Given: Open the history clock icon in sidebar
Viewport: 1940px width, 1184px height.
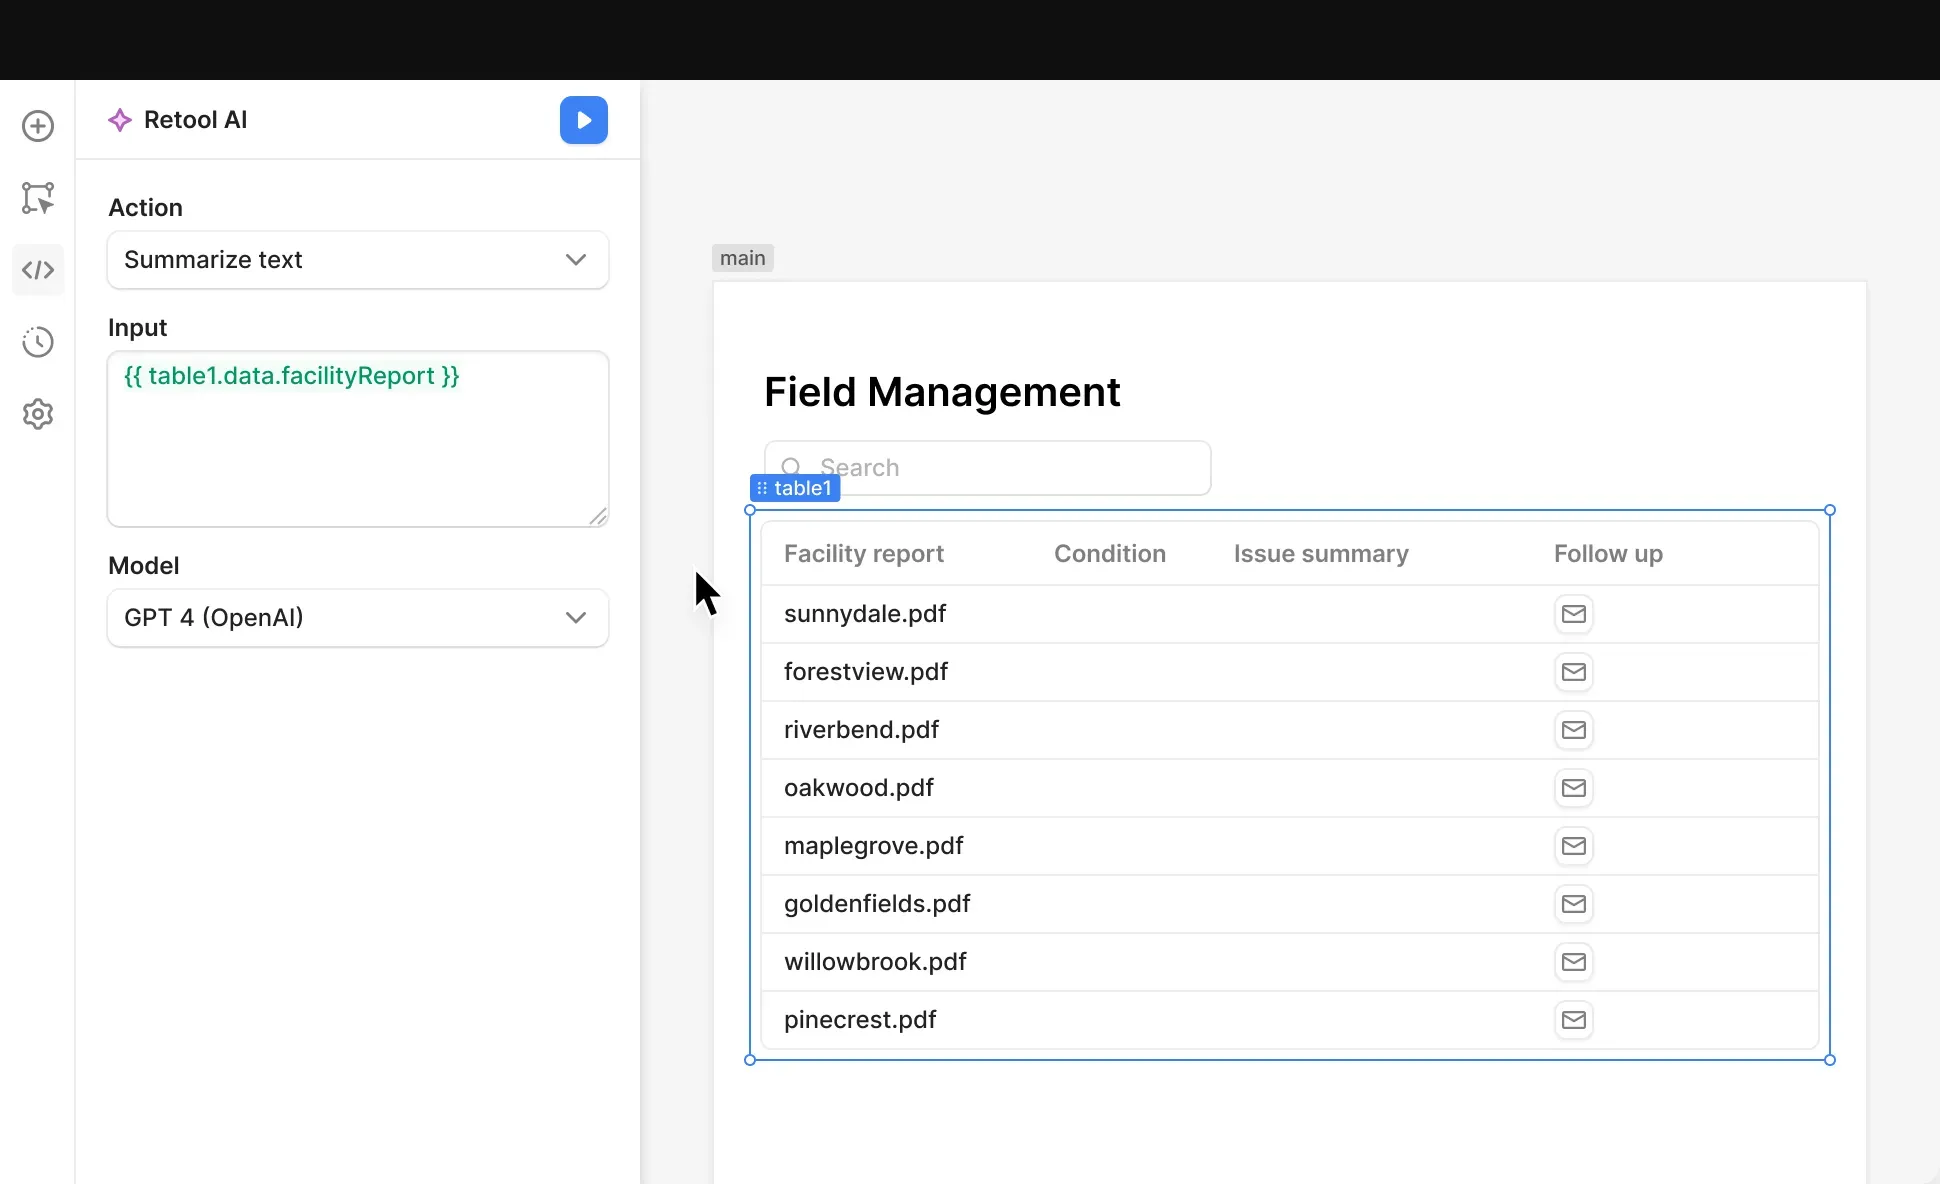Looking at the screenshot, I should pyautogui.click(x=38, y=342).
